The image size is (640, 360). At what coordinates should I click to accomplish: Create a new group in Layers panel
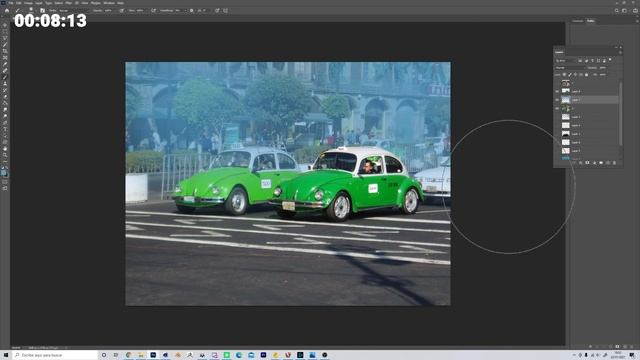pos(601,162)
